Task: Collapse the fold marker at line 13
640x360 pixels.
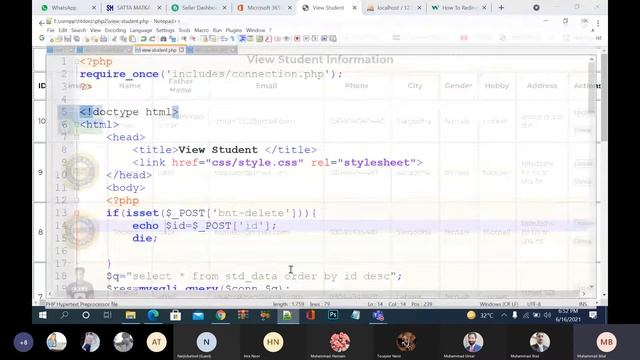Action: [76, 213]
